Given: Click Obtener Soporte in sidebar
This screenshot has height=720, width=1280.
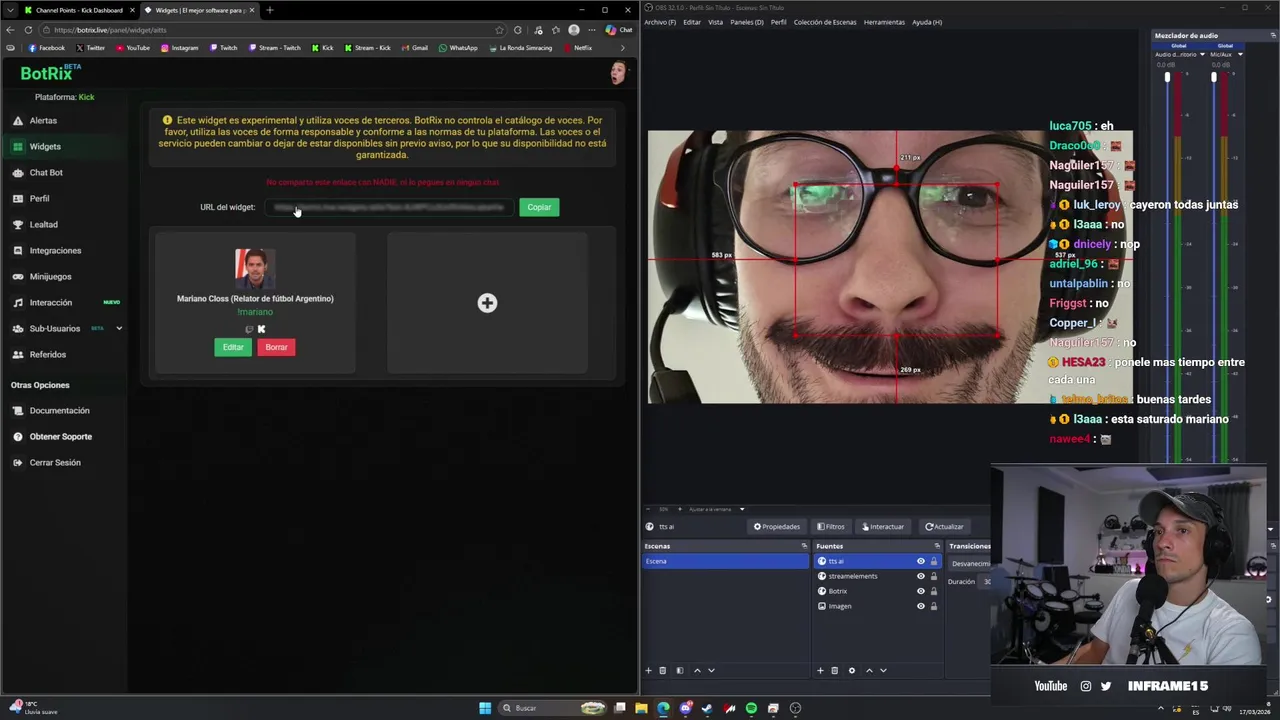Looking at the screenshot, I should coord(60,436).
